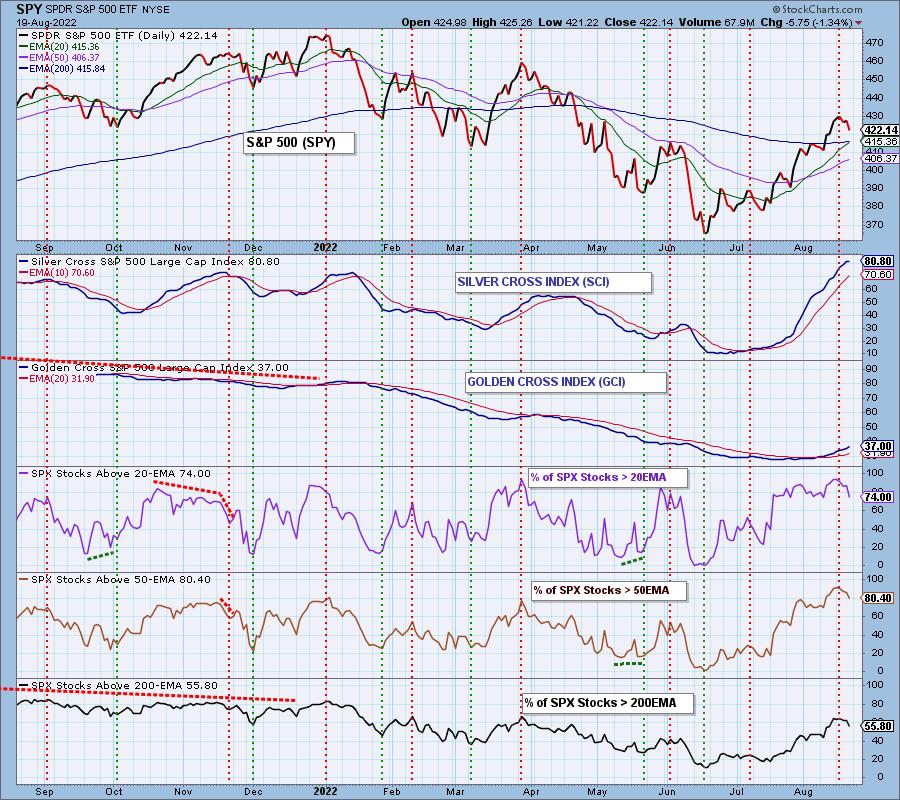The height and width of the screenshot is (800, 900).
Task: Select the SILVER CROSS INDEX (SCI) label box
Action: [553, 282]
